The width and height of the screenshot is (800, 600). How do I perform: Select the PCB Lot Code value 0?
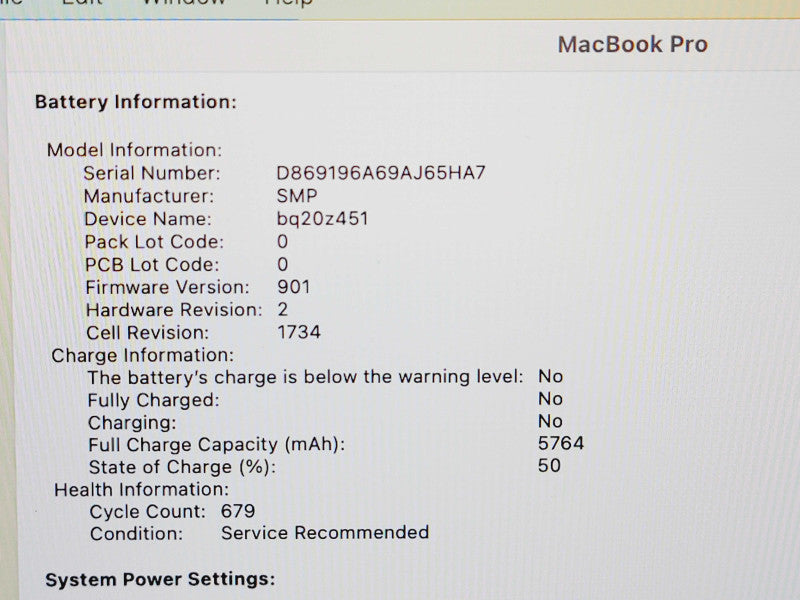(283, 264)
